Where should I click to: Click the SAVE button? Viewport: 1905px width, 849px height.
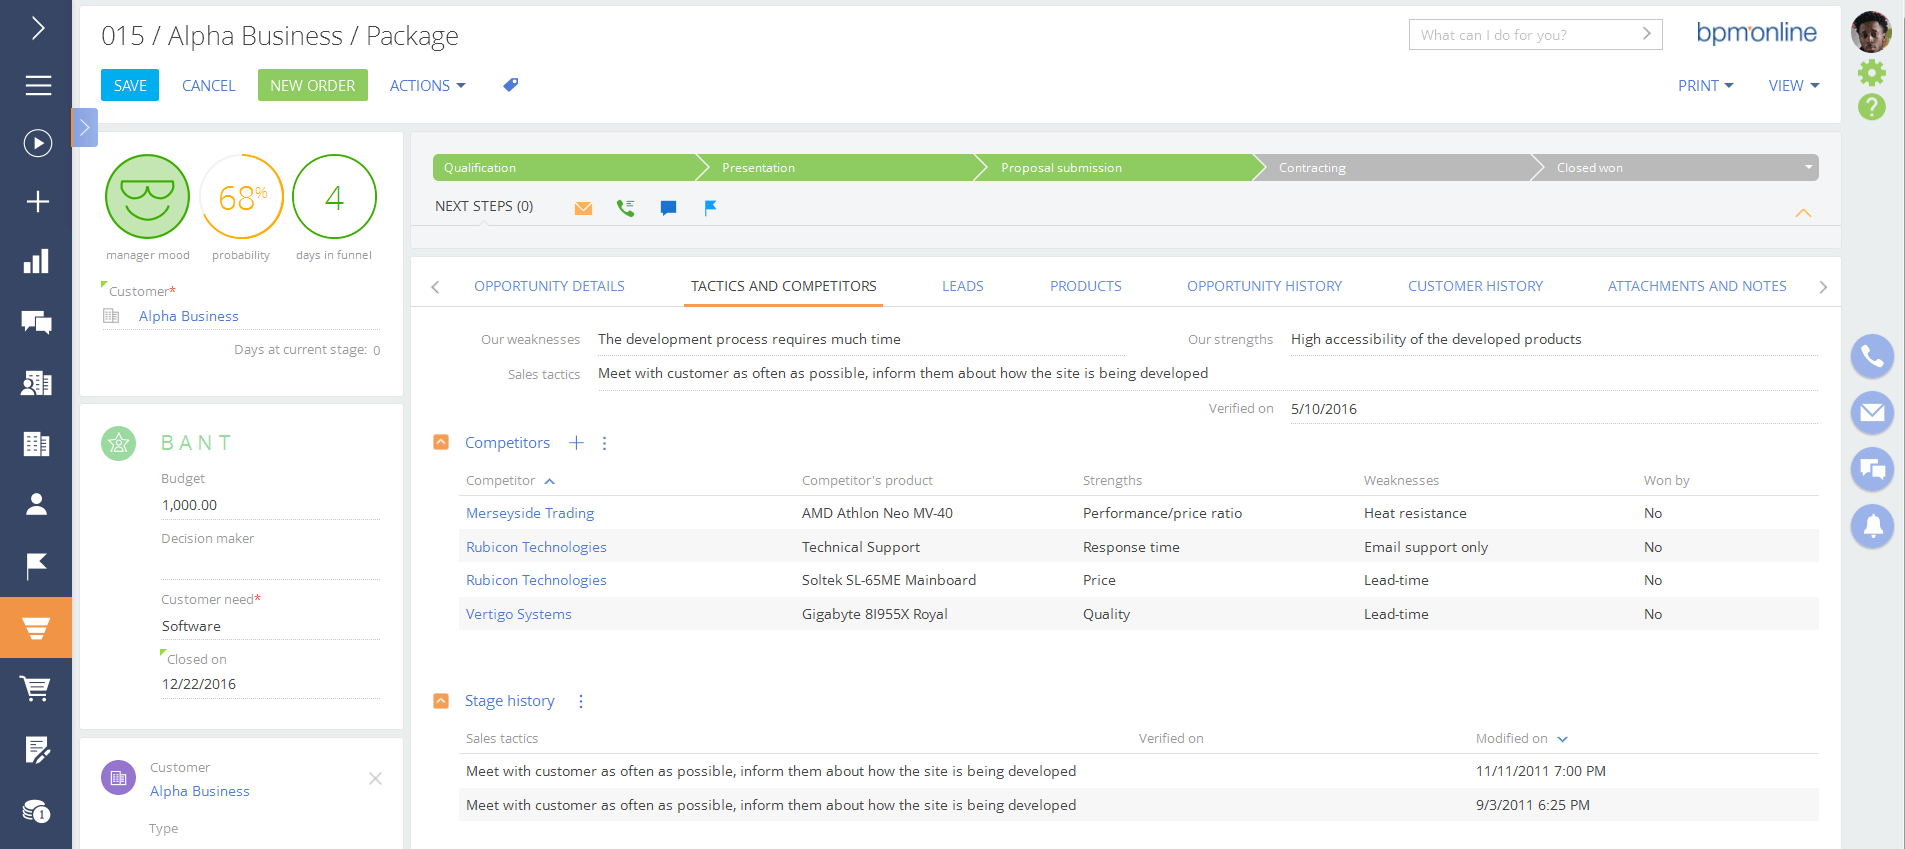coord(130,85)
